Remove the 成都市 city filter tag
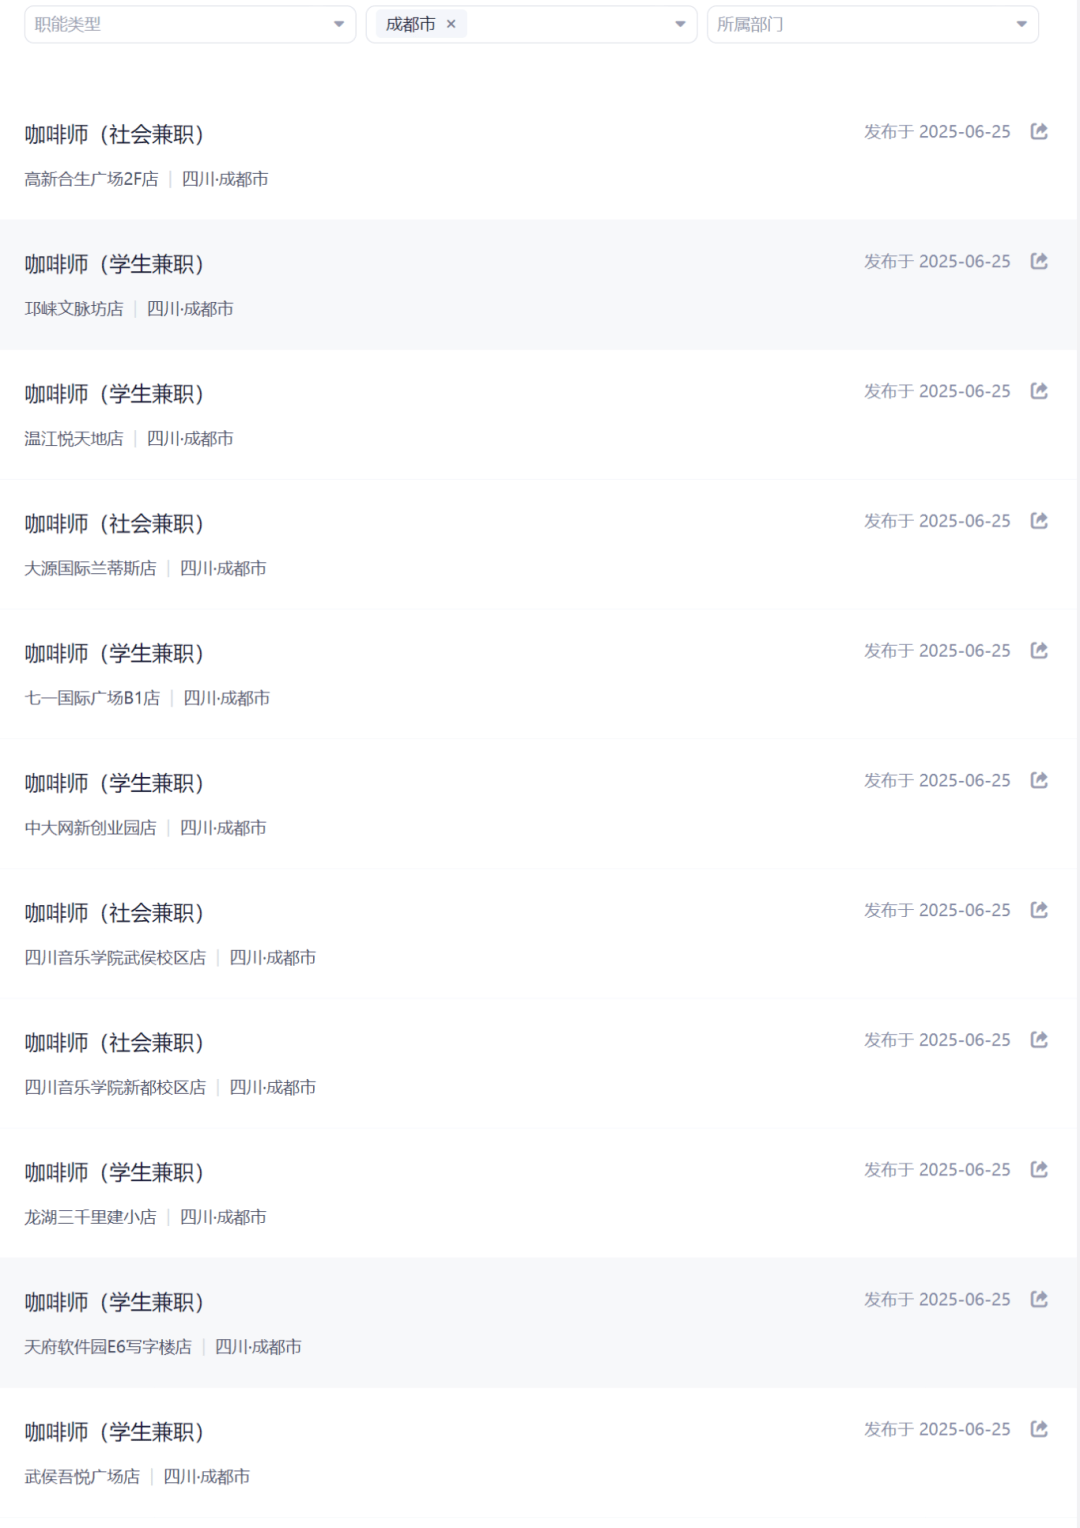This screenshot has width=1080, height=1528. pyautogui.click(x=451, y=24)
